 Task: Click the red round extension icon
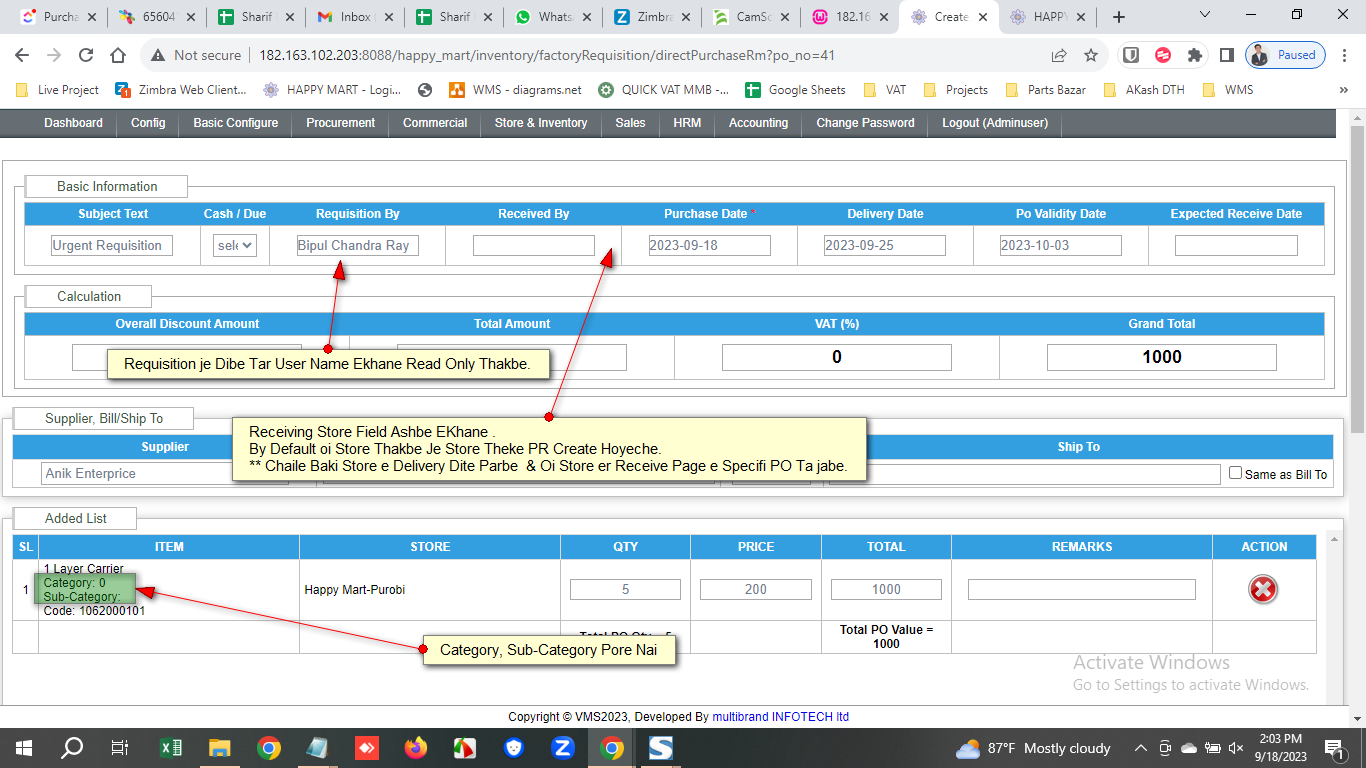click(x=1163, y=56)
